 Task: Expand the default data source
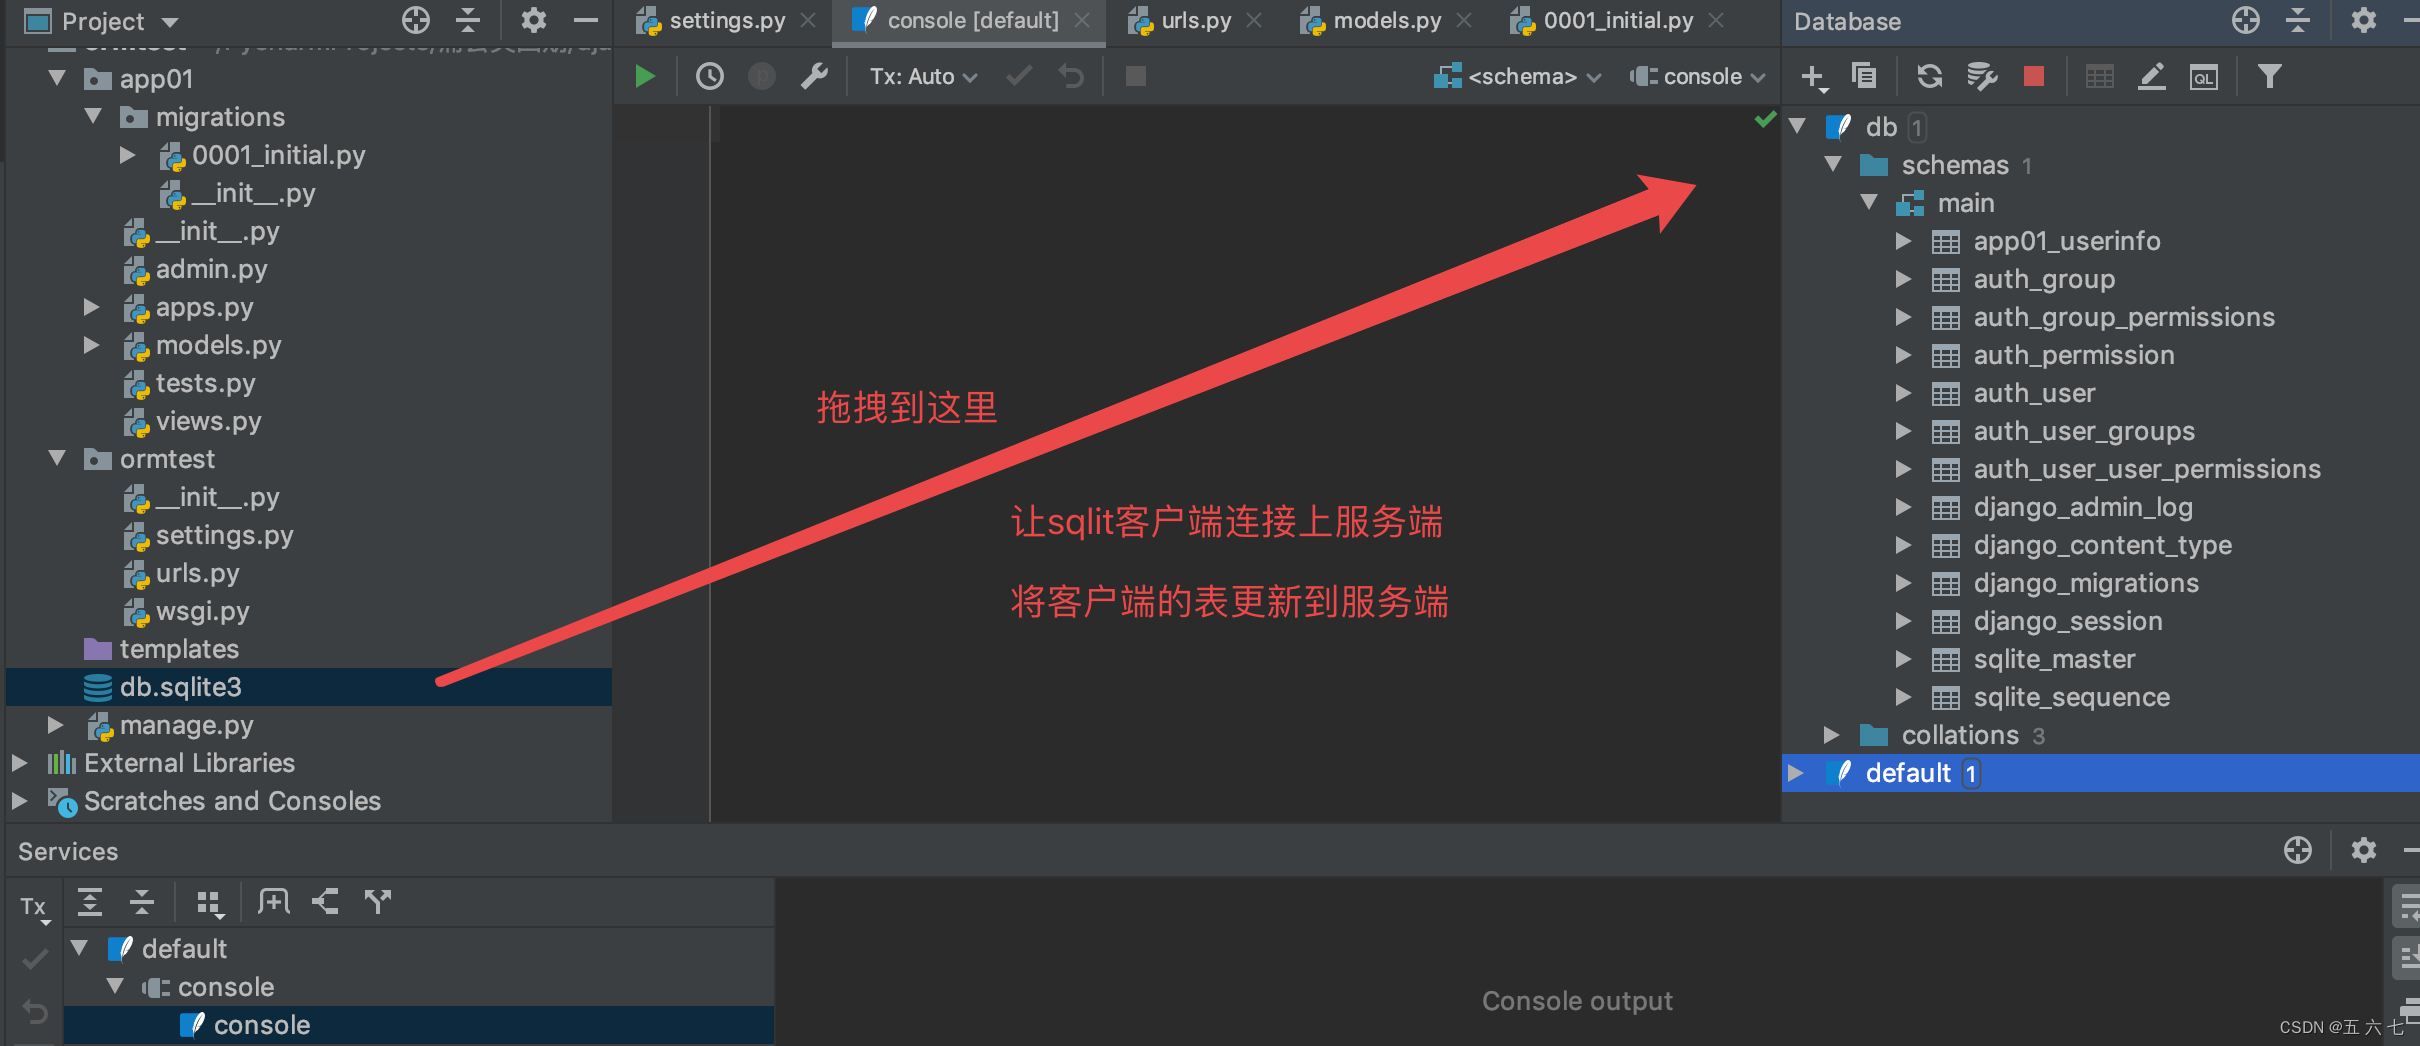(1795, 772)
